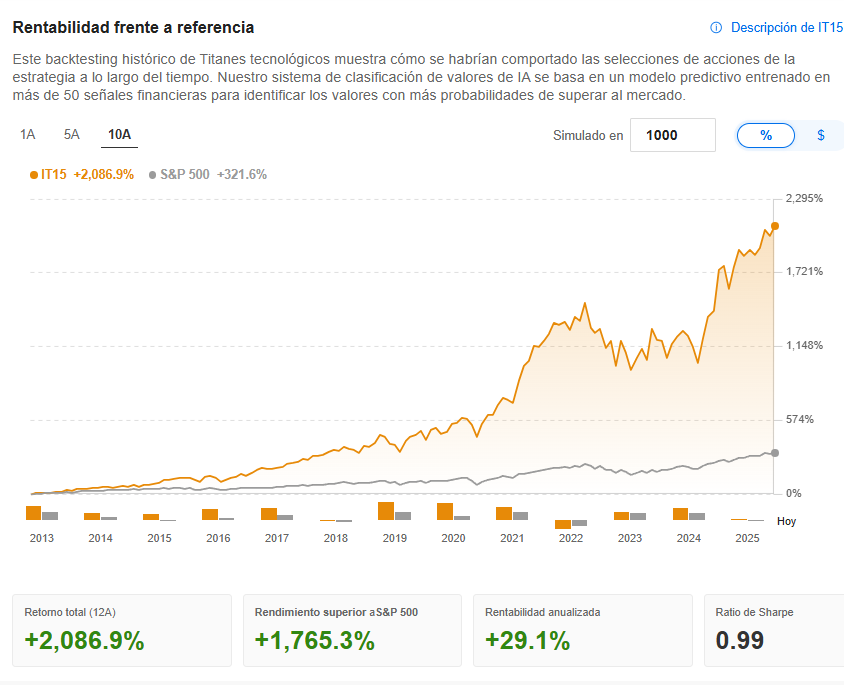
Task: Click the orange endpoint marker on the IT15 line
Action: pyautogui.click(x=773, y=227)
